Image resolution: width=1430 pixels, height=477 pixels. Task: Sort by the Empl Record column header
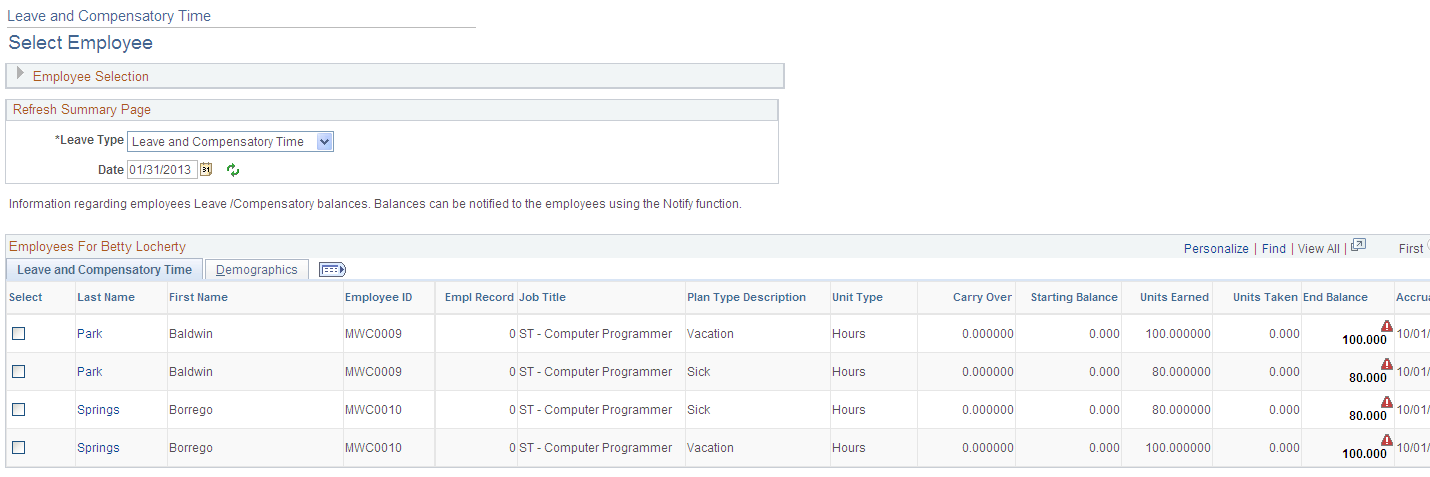point(479,297)
